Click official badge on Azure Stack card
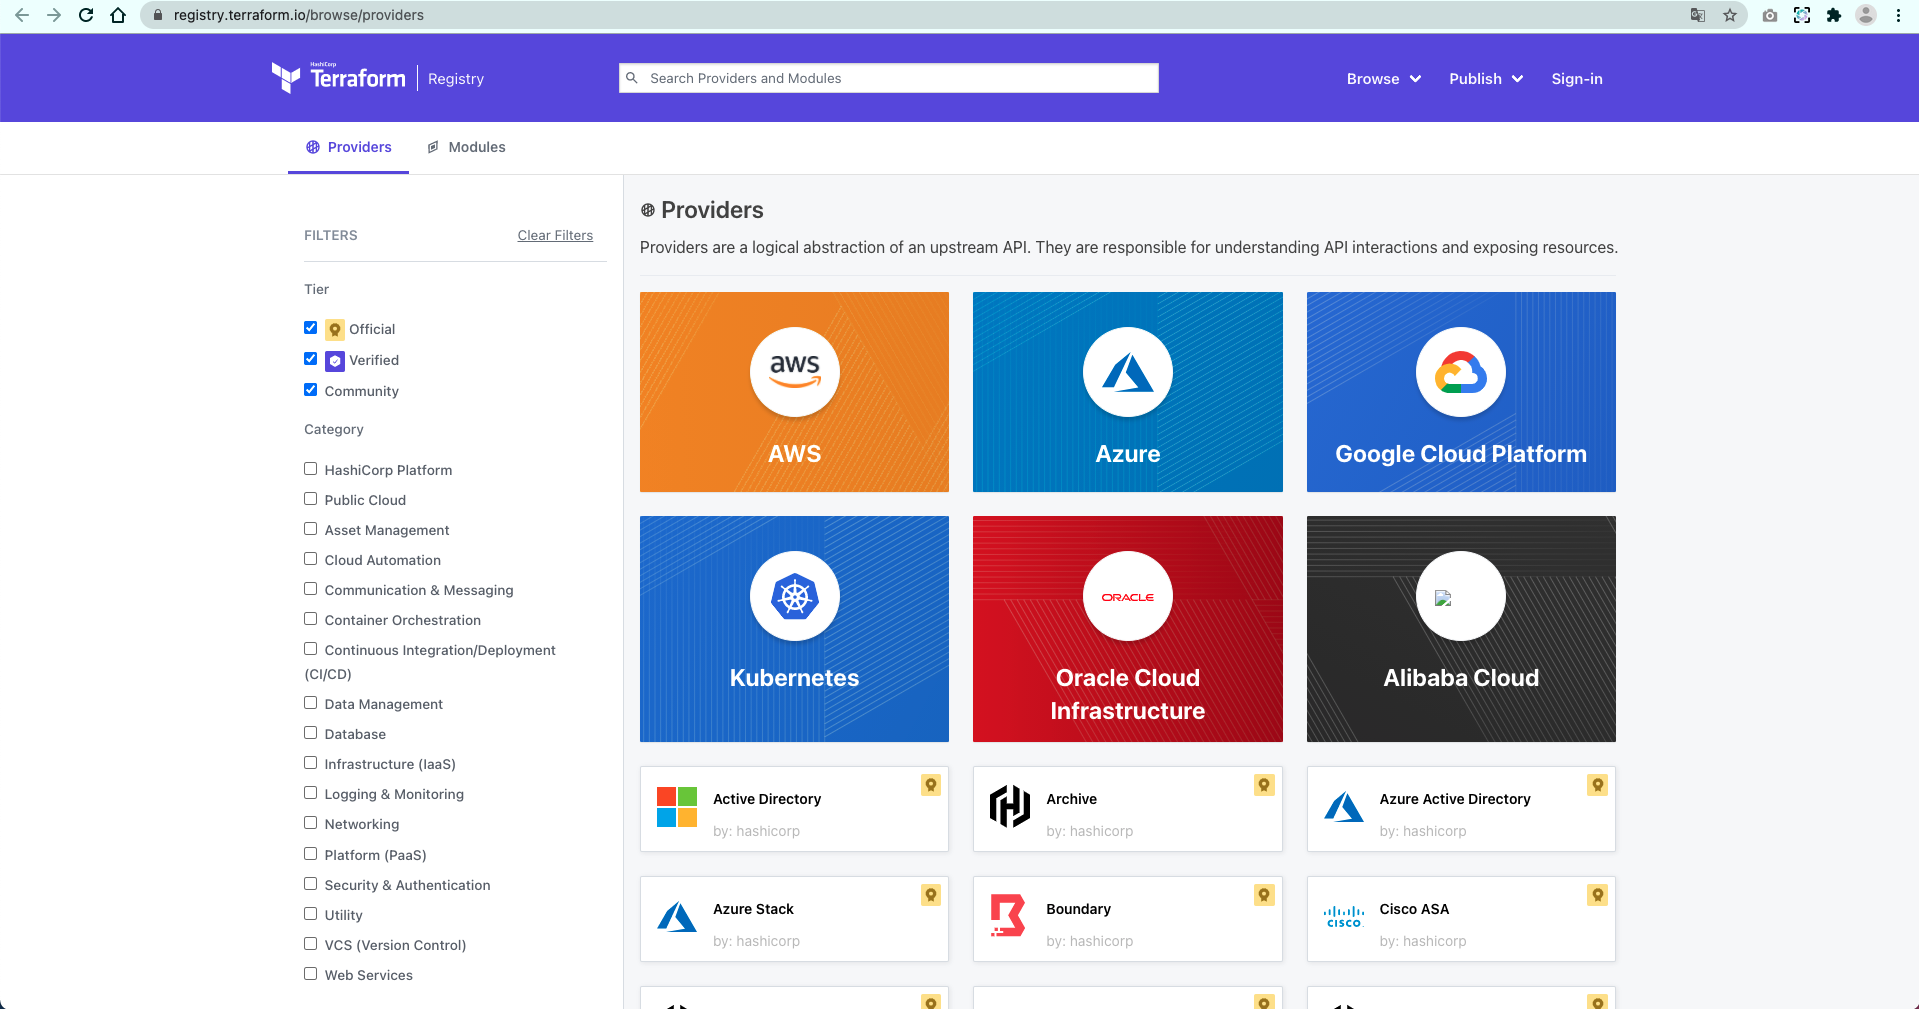The height and width of the screenshot is (1009, 1919). (931, 895)
